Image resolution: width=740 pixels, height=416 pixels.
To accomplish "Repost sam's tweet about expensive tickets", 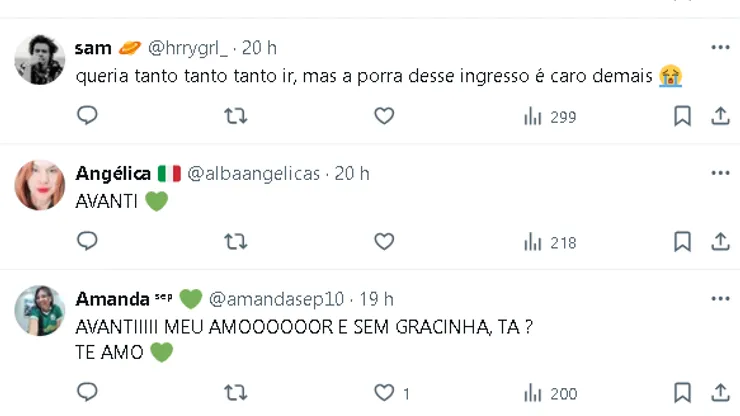I will [x=235, y=116].
